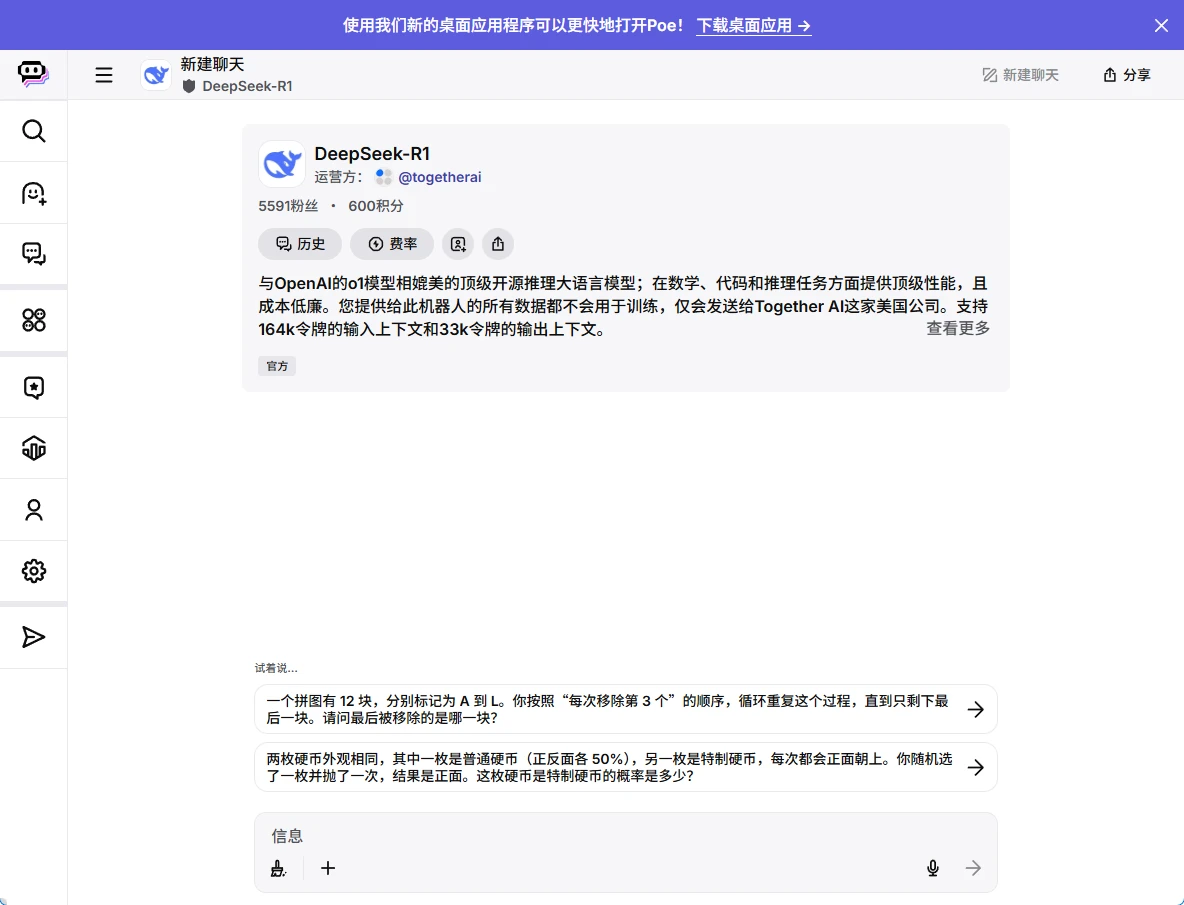The width and height of the screenshot is (1184, 905).
Task: Select the 12-piece puzzle suggested prompt
Action: point(626,710)
